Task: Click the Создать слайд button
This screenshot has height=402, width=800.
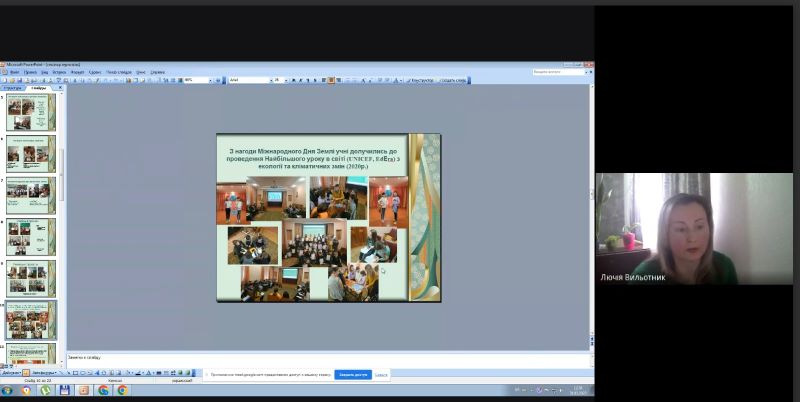Action: [x=452, y=80]
